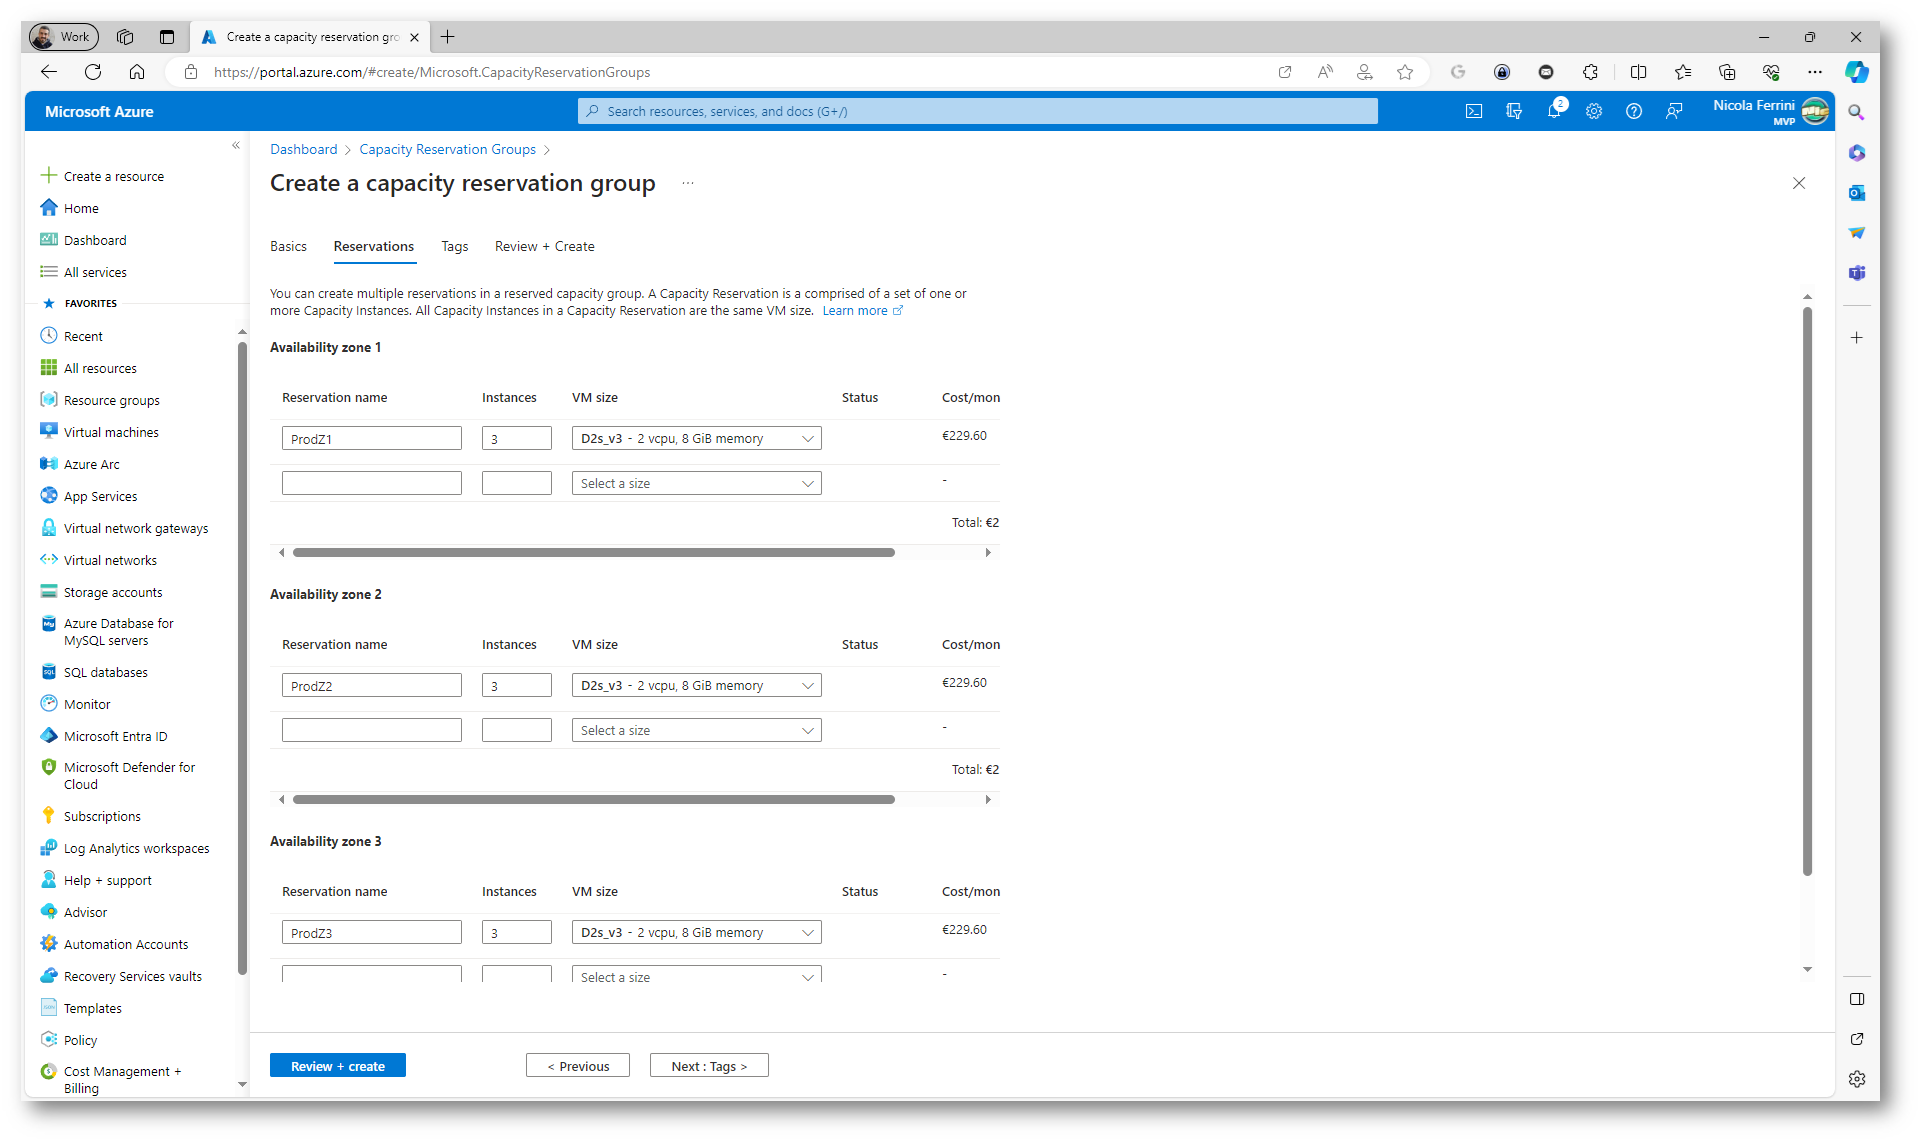Open SQL databases in the sidebar
Image resolution: width=1922 pixels, height=1143 pixels.
click(x=105, y=672)
